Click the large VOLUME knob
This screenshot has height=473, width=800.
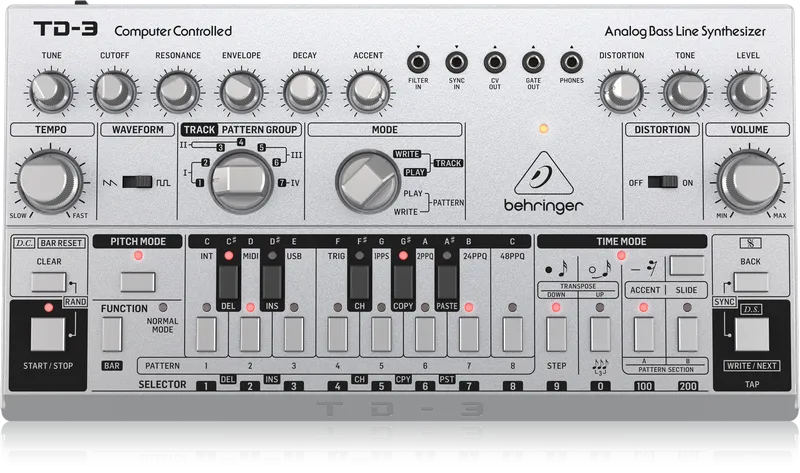[749, 181]
